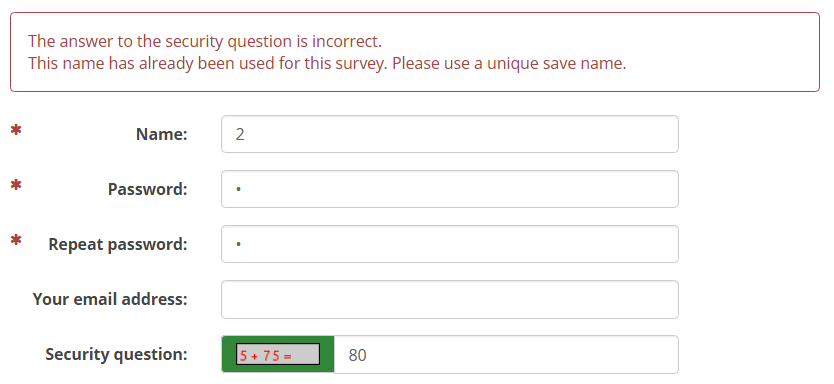Click the empty right area of the red alert box
The image size is (834, 384).
click(723, 52)
